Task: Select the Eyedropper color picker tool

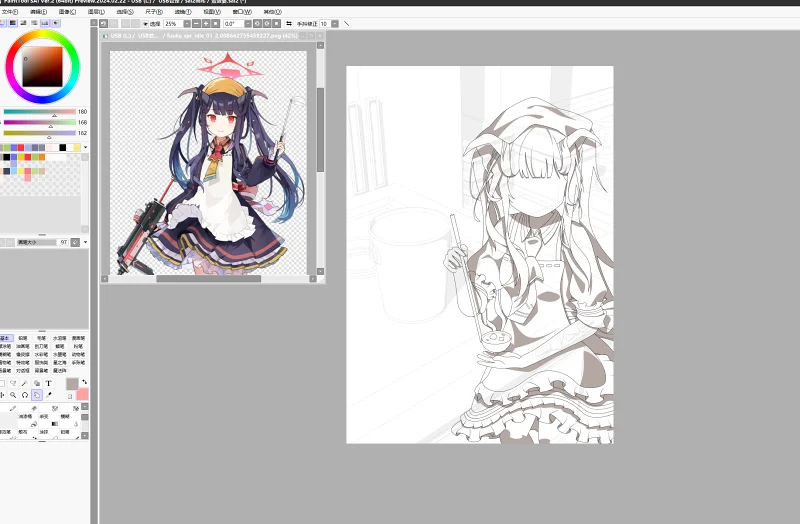Action: point(48,394)
